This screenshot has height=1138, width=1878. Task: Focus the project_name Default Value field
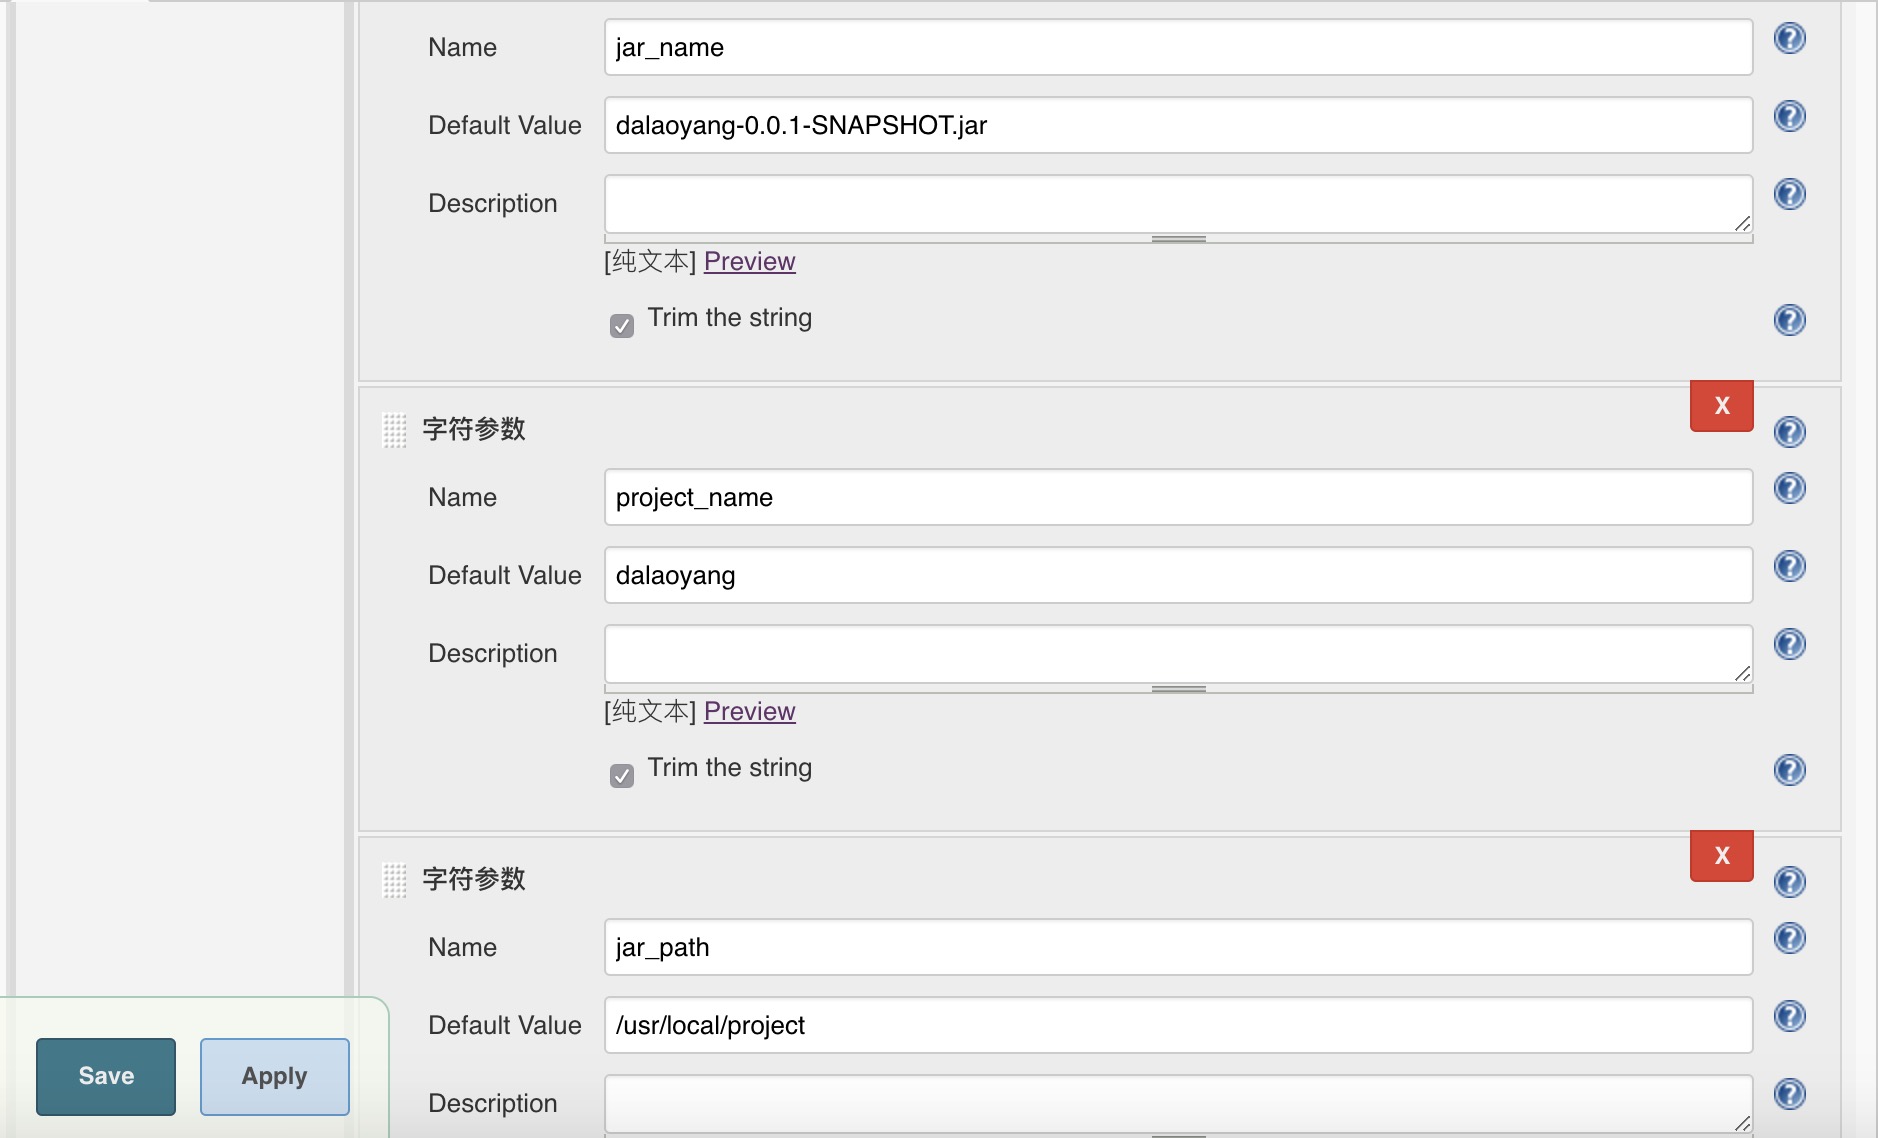pos(1178,575)
